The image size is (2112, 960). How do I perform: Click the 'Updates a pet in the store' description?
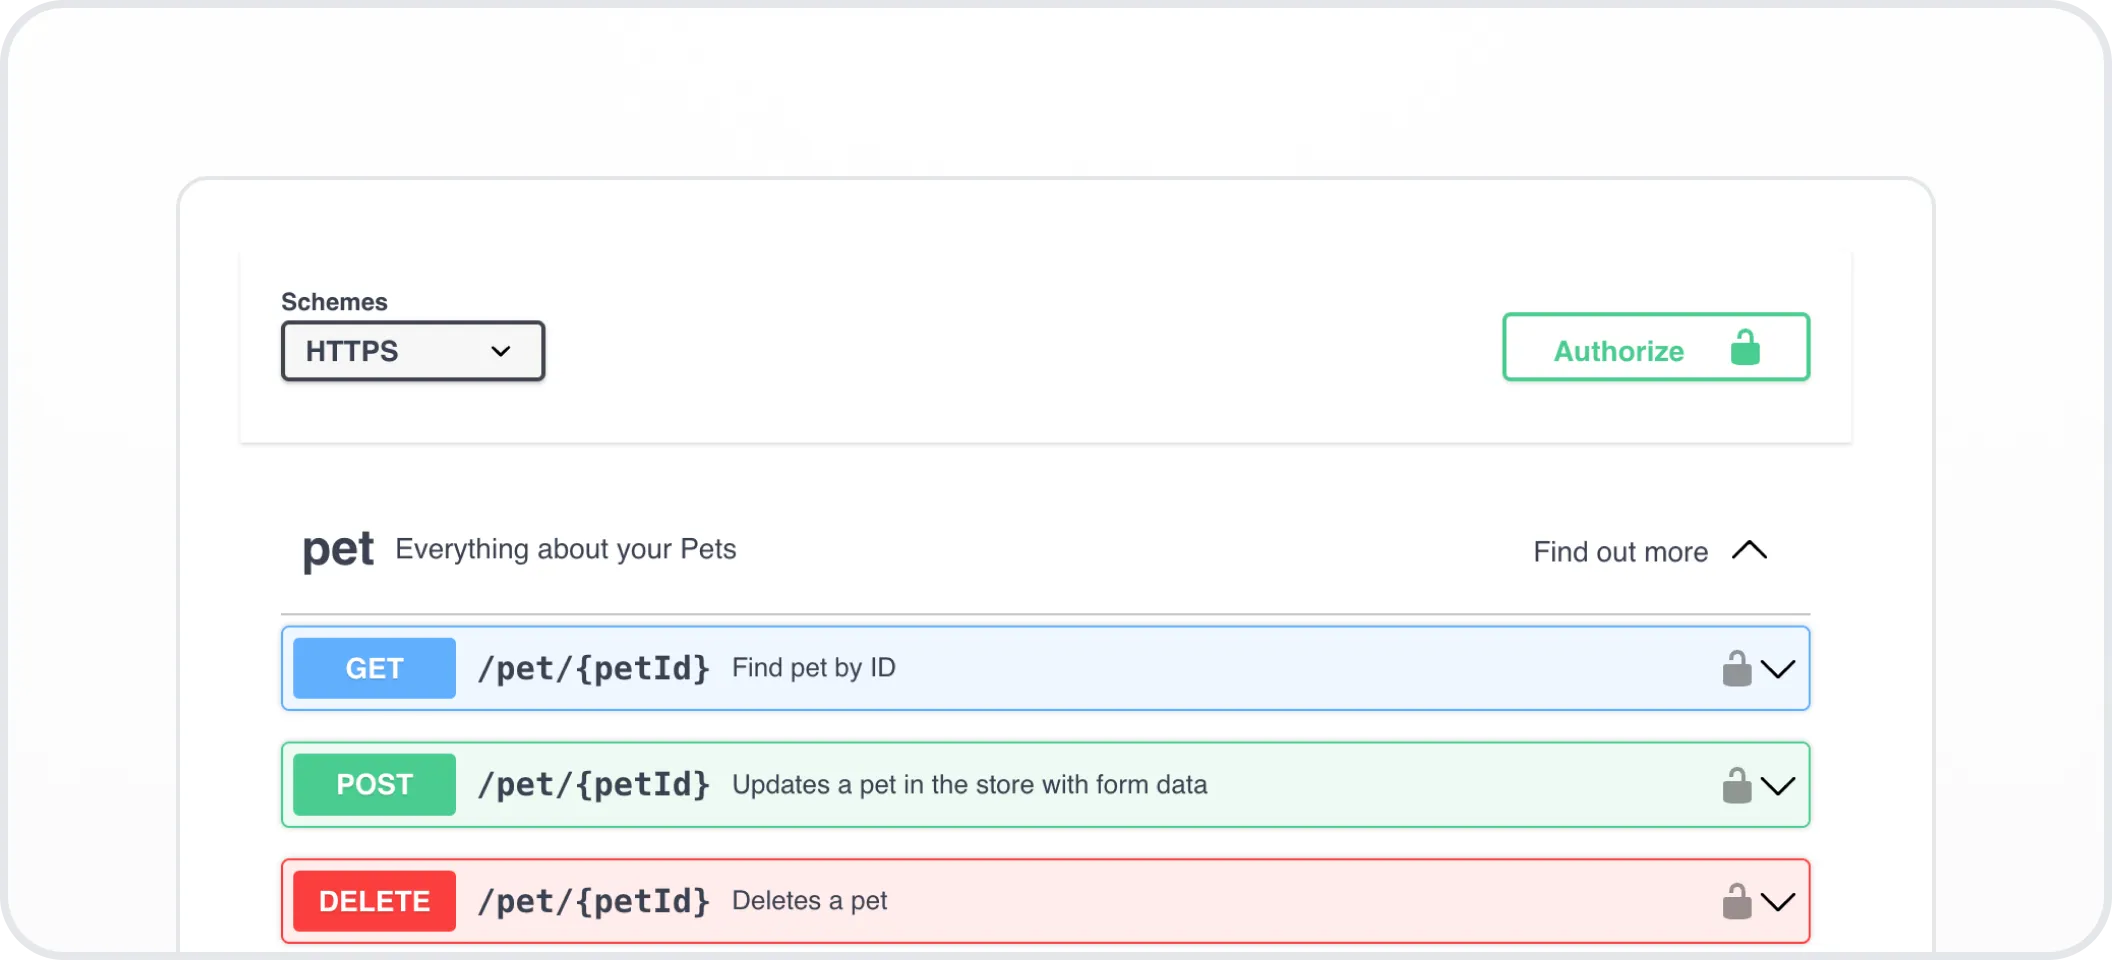tap(970, 785)
